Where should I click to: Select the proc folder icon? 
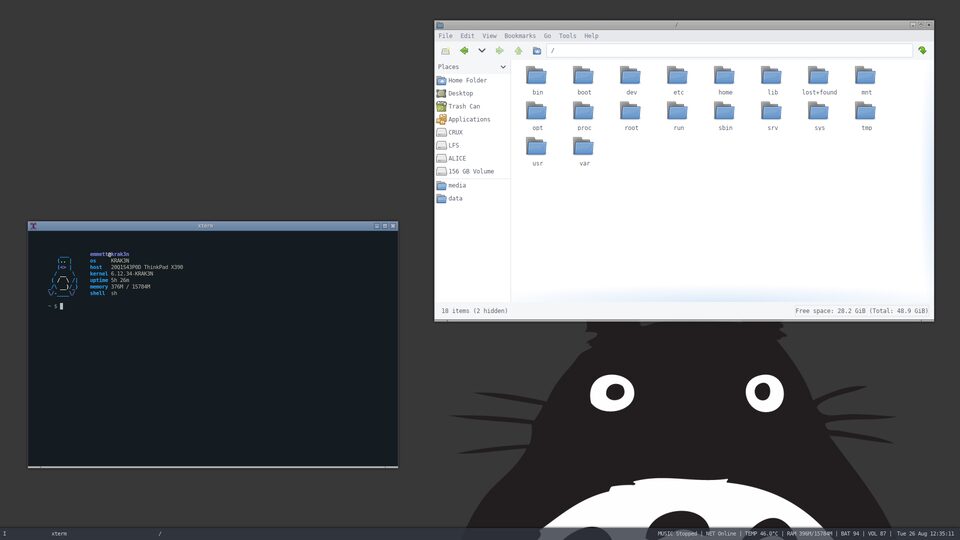583,111
